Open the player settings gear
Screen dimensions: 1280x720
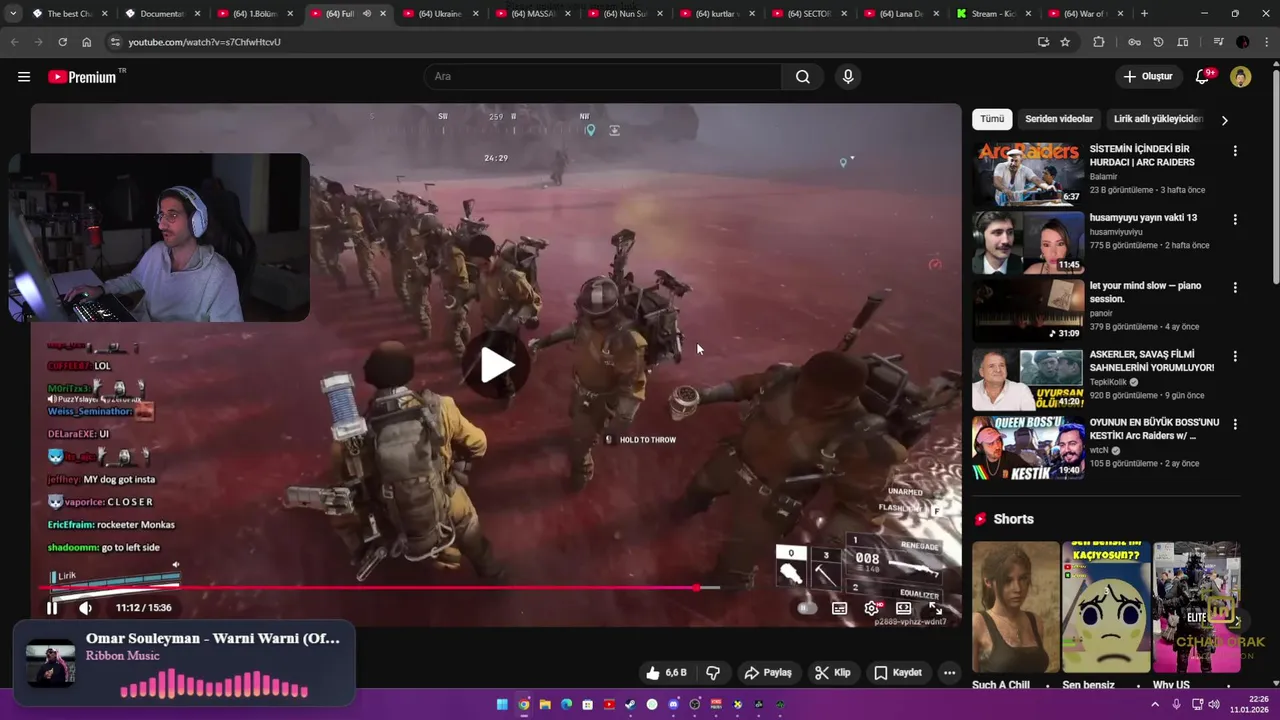(872, 608)
